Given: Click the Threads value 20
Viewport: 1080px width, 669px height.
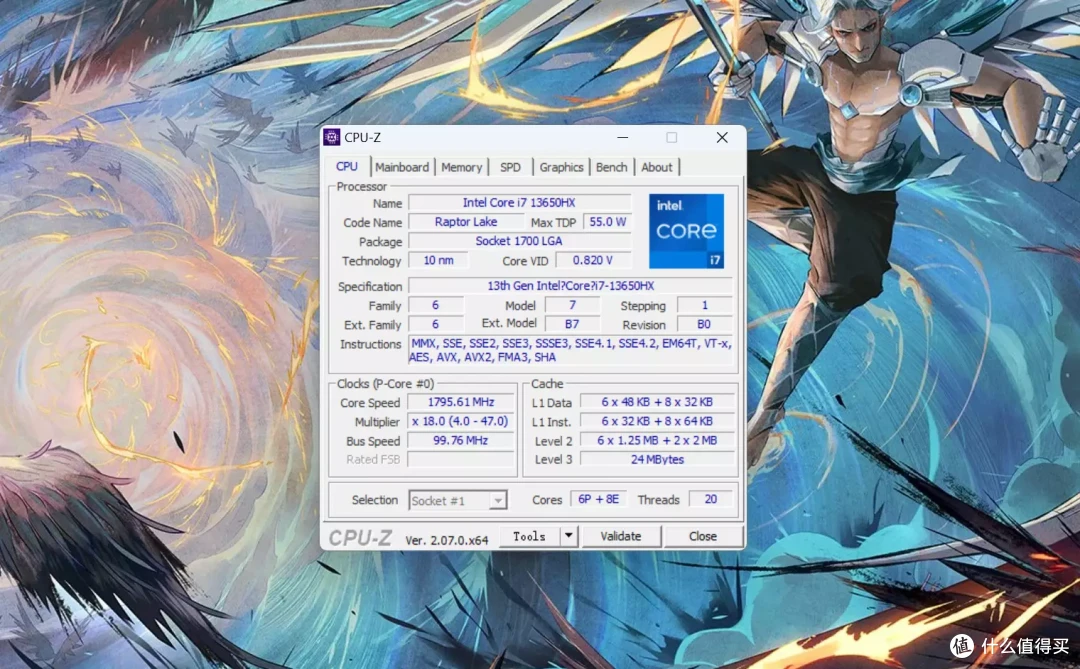Looking at the screenshot, I should point(711,499).
